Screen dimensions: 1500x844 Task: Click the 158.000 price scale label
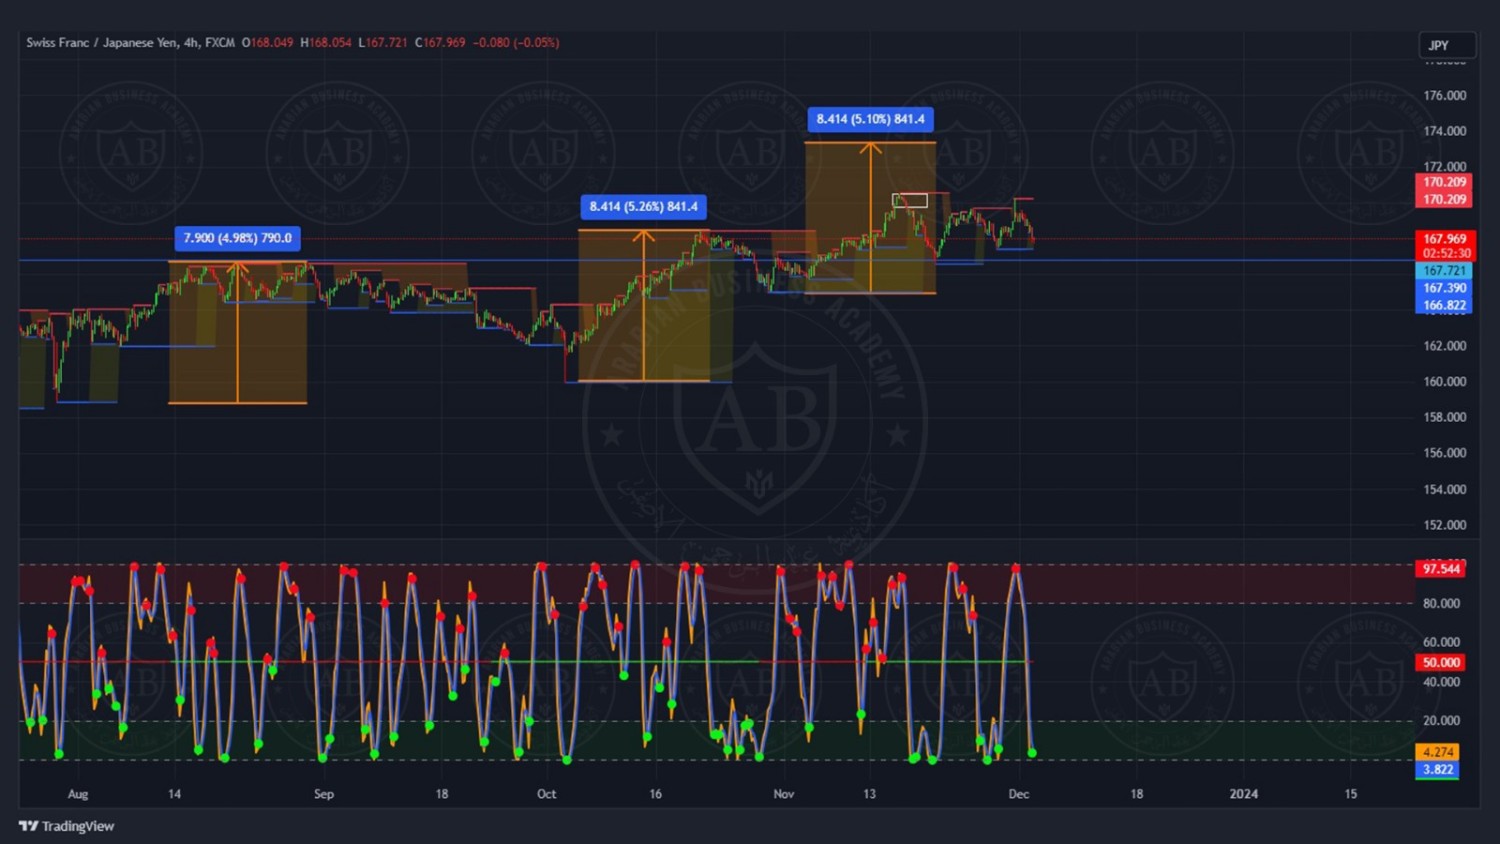pyautogui.click(x=1445, y=417)
